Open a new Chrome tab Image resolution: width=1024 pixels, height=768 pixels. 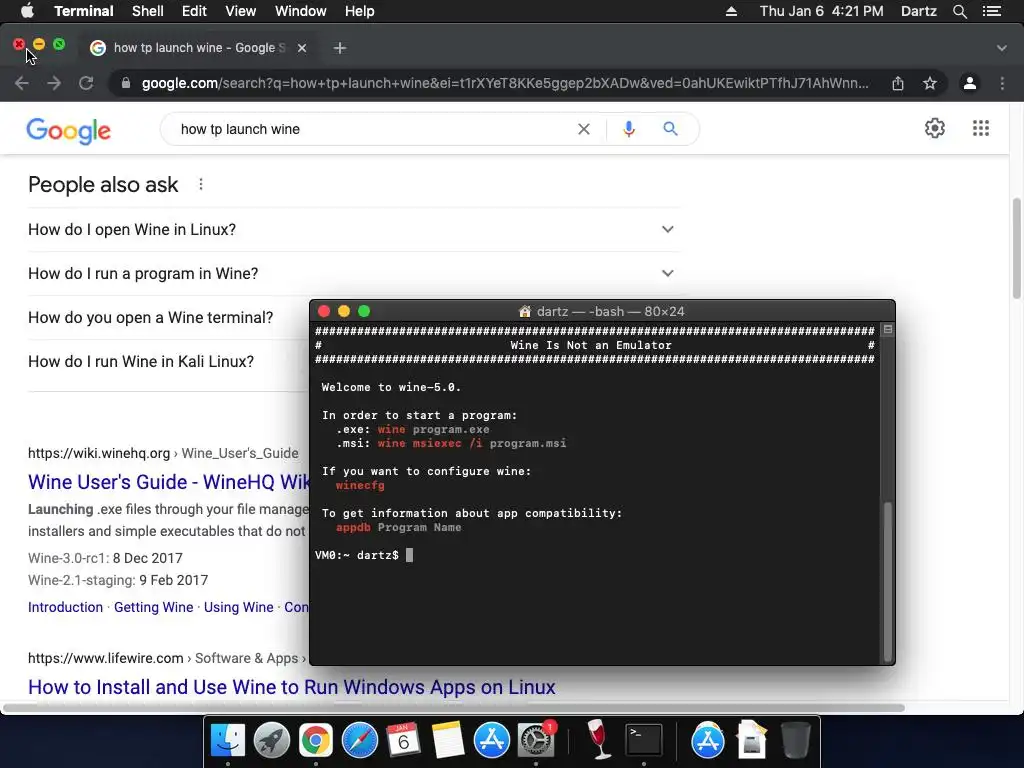(340, 48)
